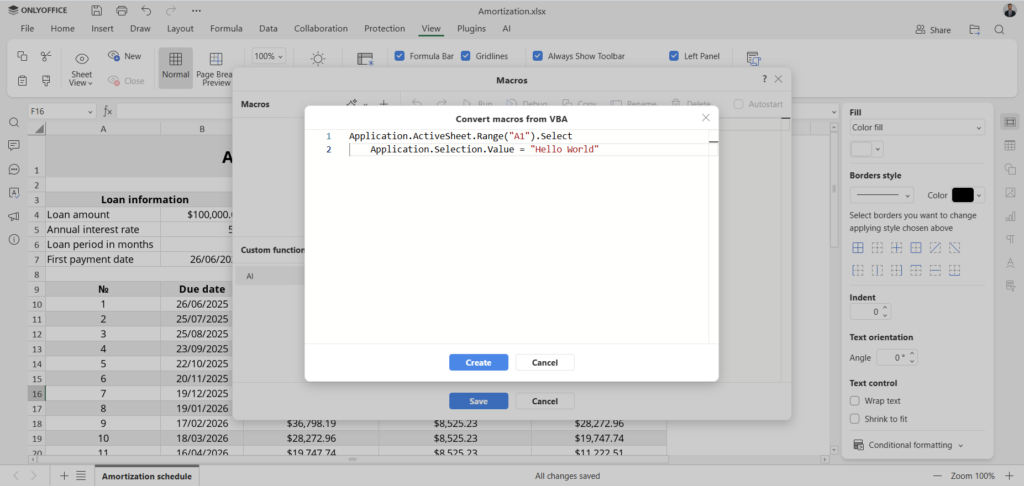Click Cancel in the Macros window

(x=545, y=401)
